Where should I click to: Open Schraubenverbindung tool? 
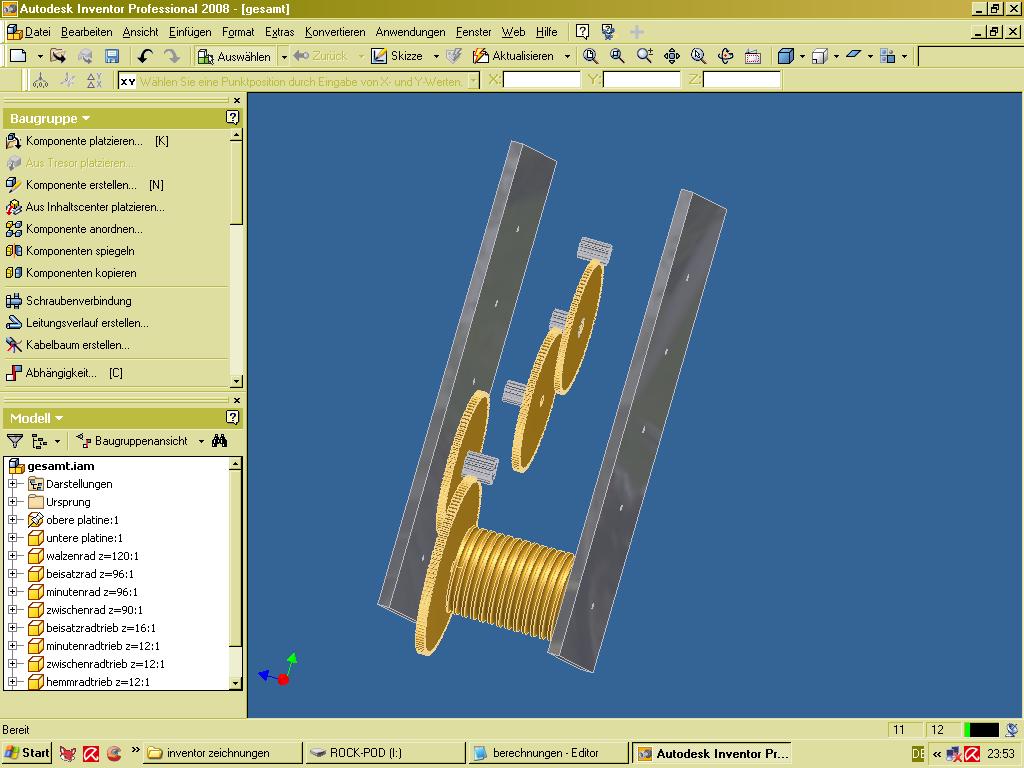click(x=69, y=301)
